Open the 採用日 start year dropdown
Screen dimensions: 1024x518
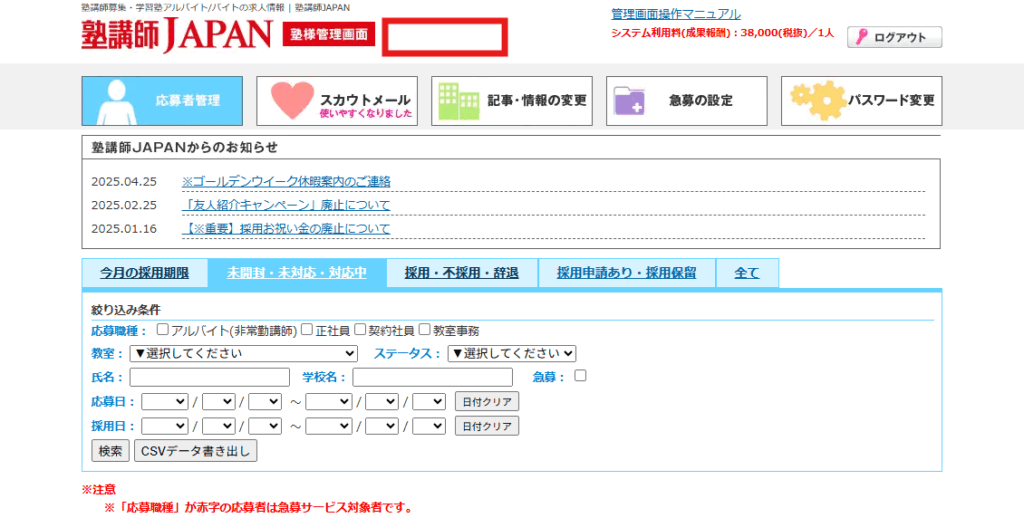pos(165,426)
